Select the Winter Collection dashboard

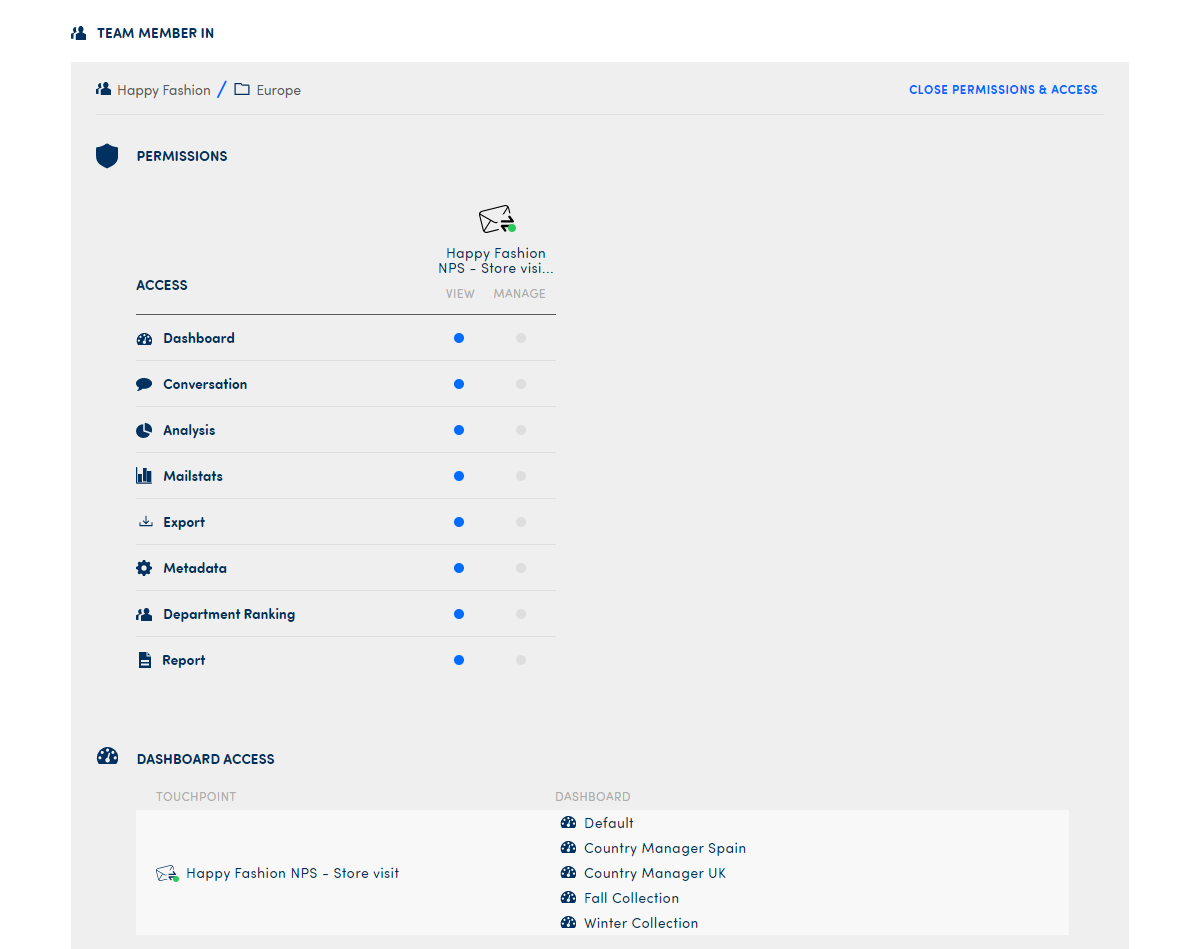(x=640, y=923)
